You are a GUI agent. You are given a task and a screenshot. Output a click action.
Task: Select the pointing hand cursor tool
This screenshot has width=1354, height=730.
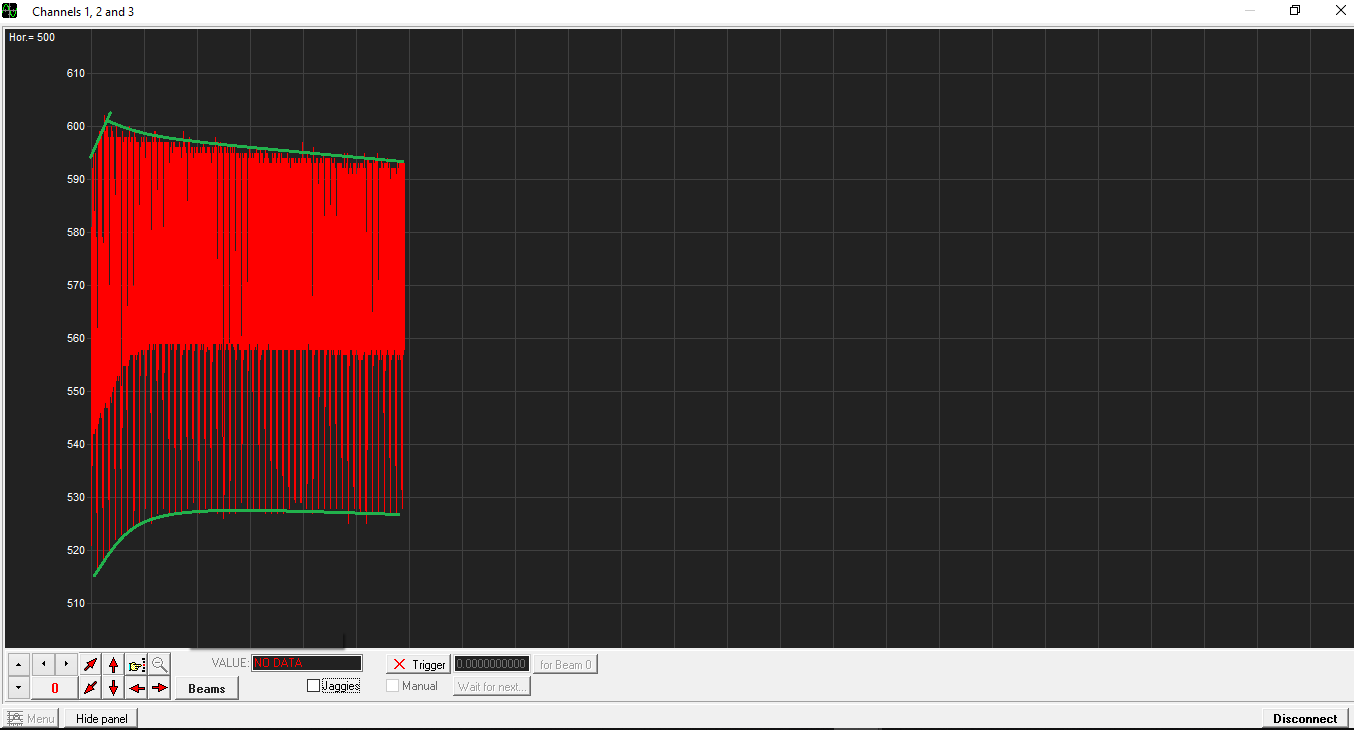137,664
